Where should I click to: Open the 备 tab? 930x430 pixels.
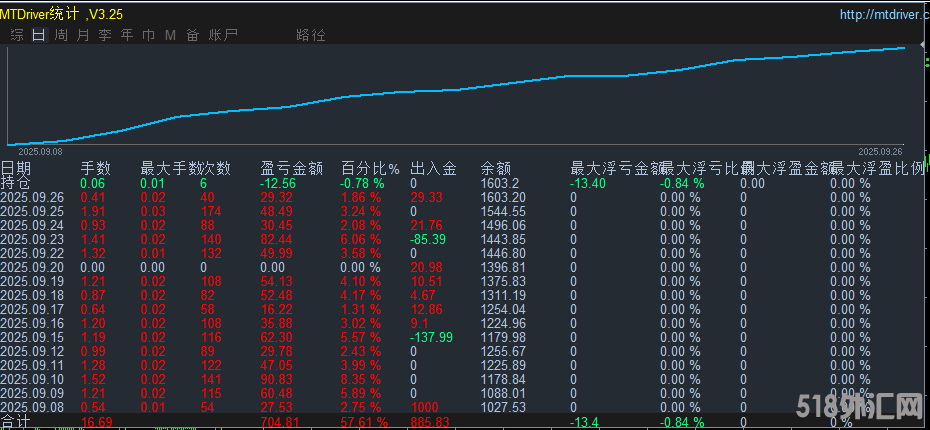tap(191, 35)
